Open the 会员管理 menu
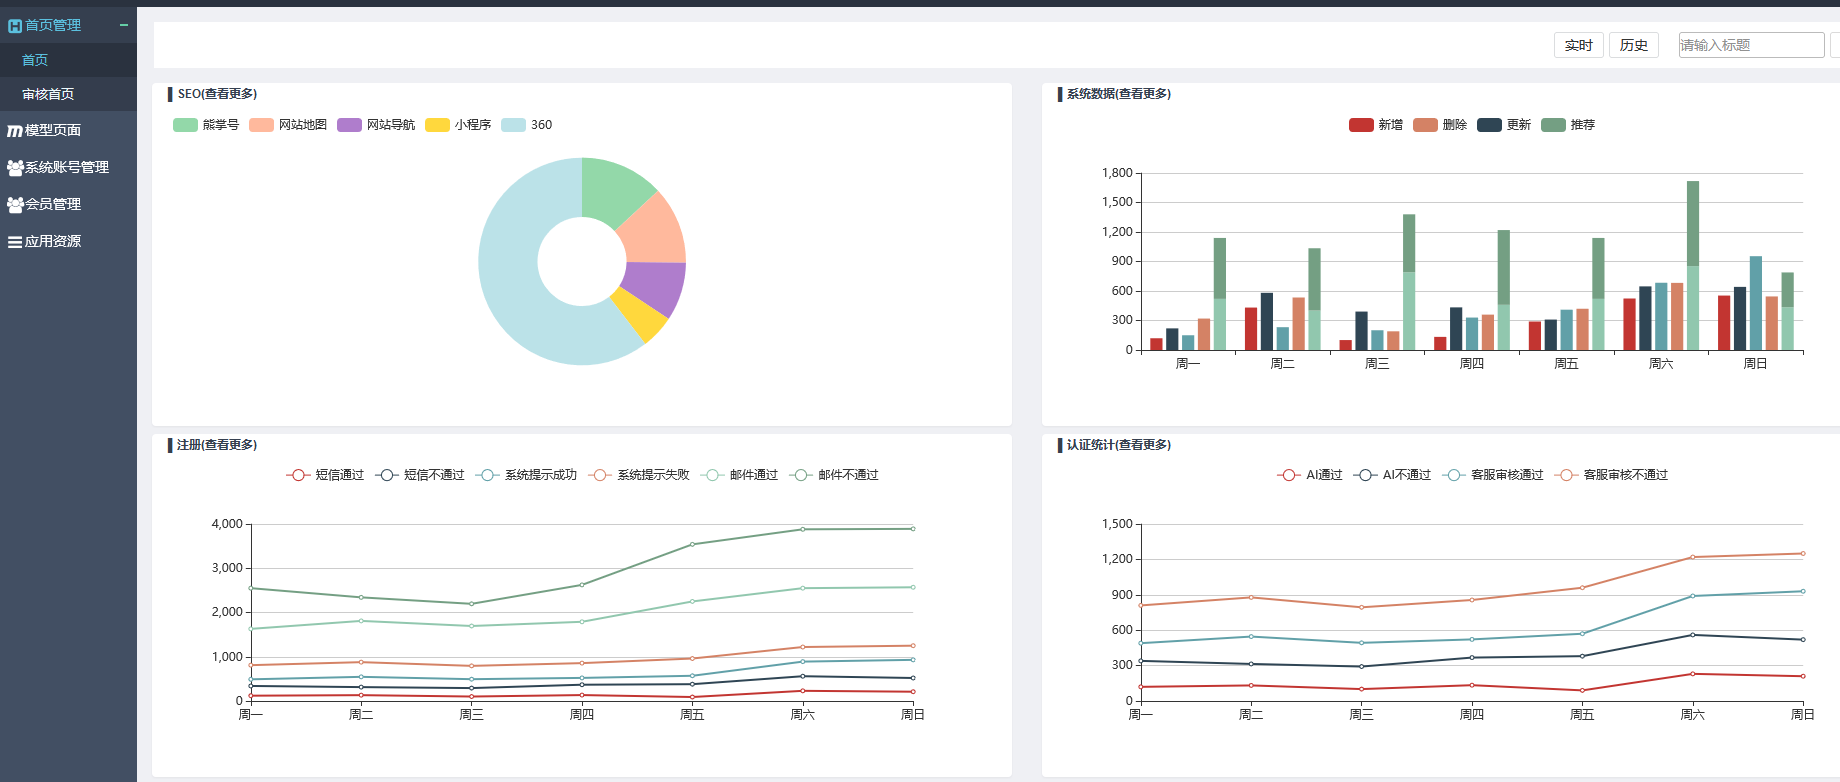The image size is (1840, 782). click(68, 204)
